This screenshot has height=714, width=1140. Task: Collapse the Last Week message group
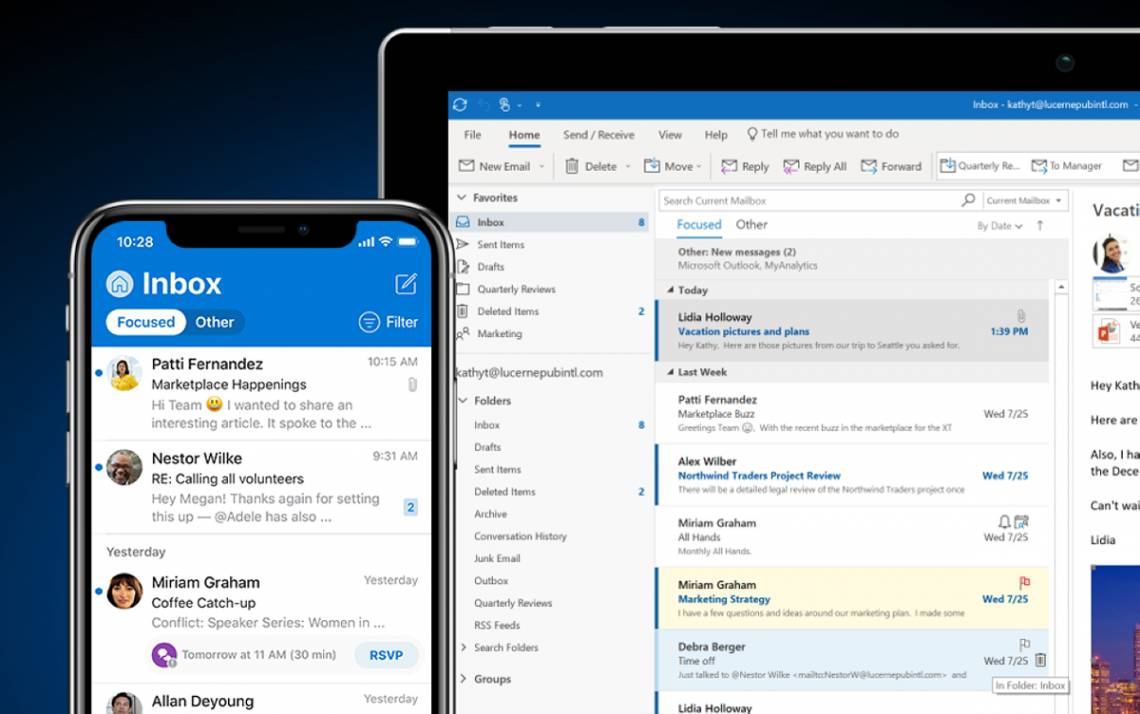tap(670, 372)
